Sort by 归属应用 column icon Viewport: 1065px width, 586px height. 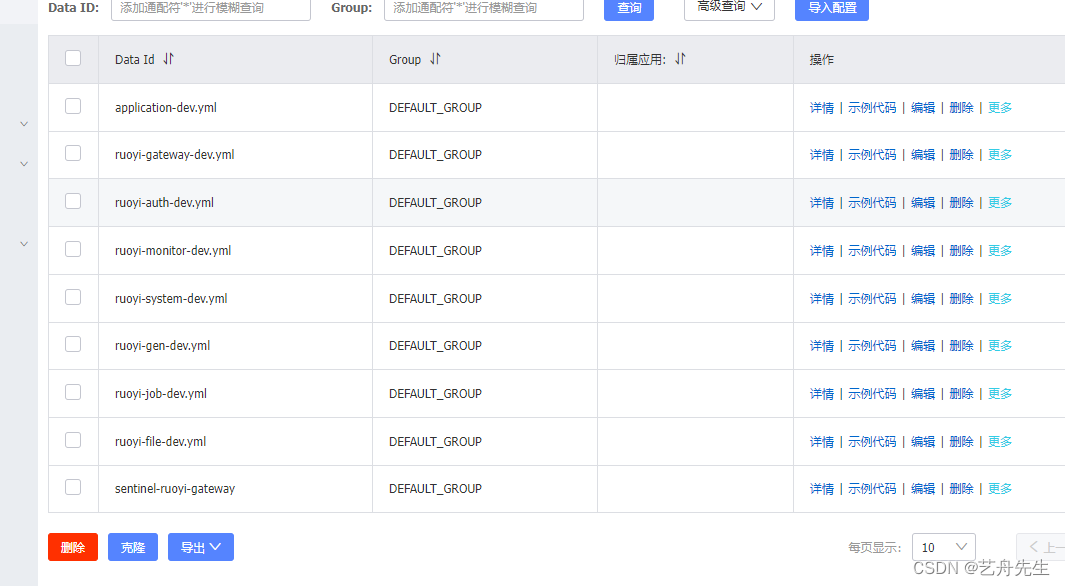(x=680, y=59)
